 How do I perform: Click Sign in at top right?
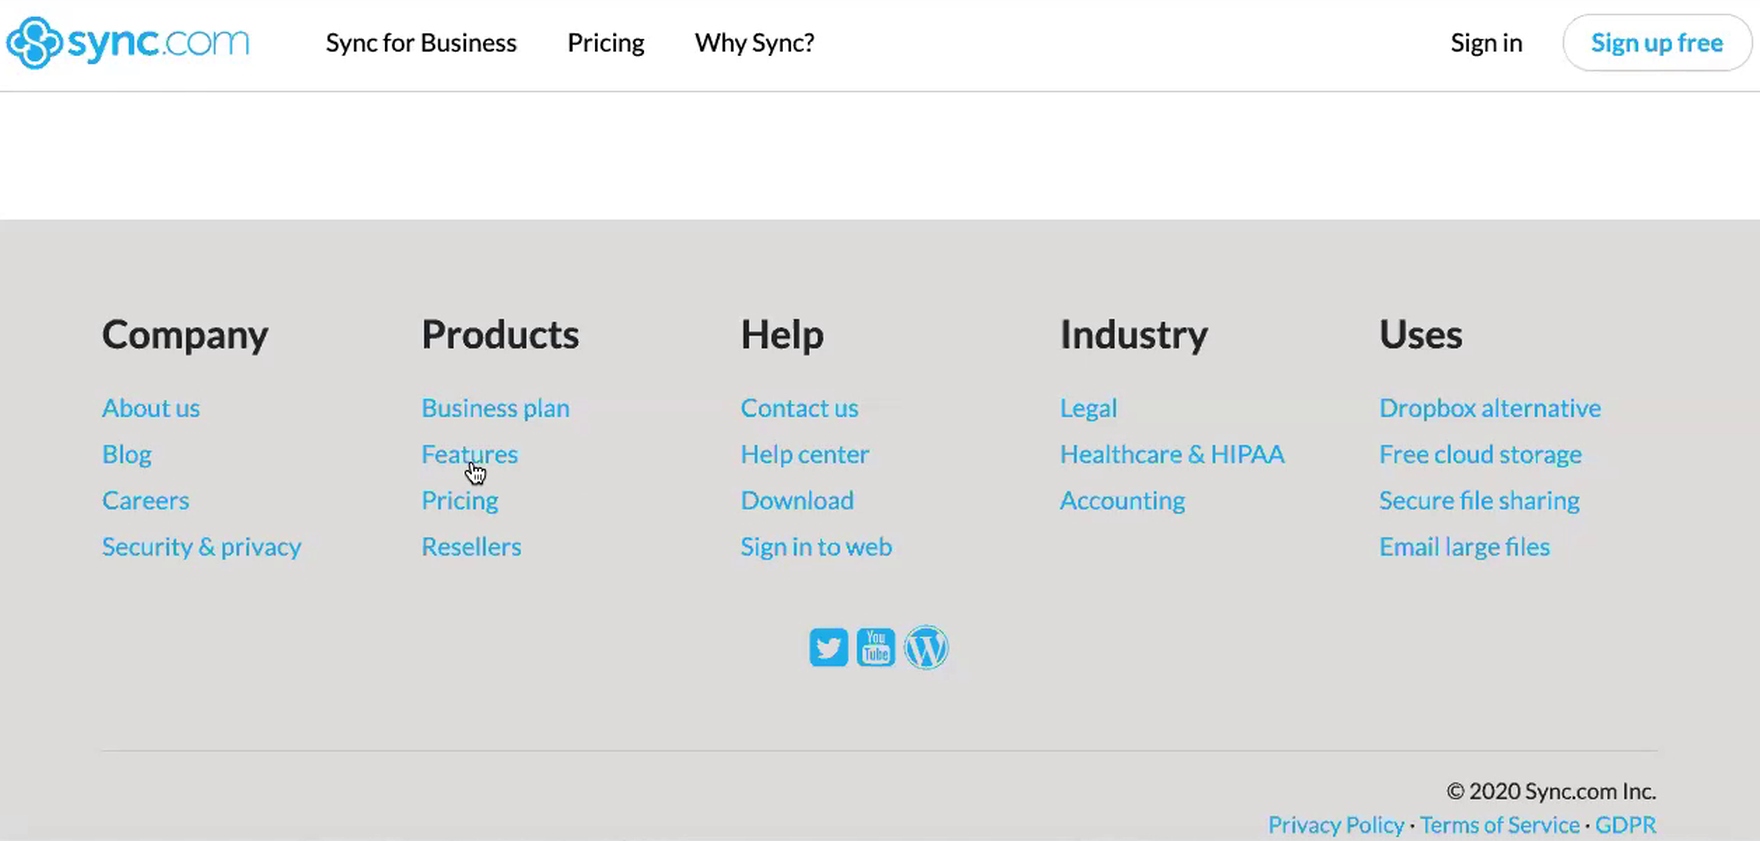1486,43
